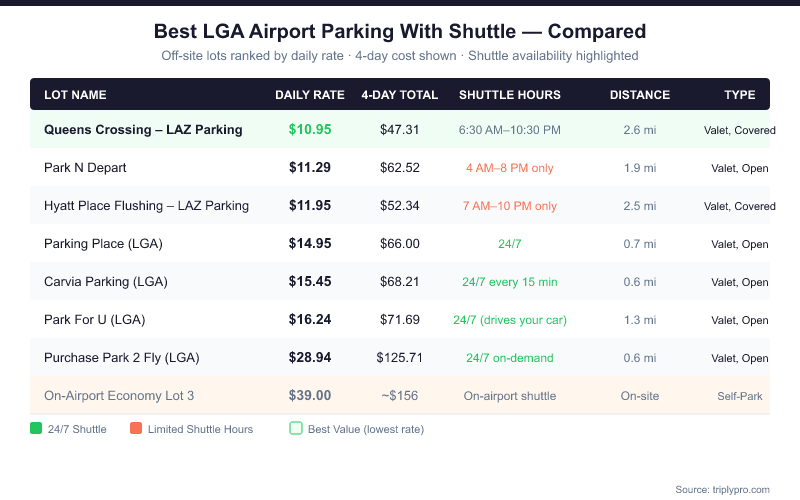Viewport: 800px width, 500px height.
Task: Click the orange Limited Shuttle Hours swatch
Action: tap(135, 429)
